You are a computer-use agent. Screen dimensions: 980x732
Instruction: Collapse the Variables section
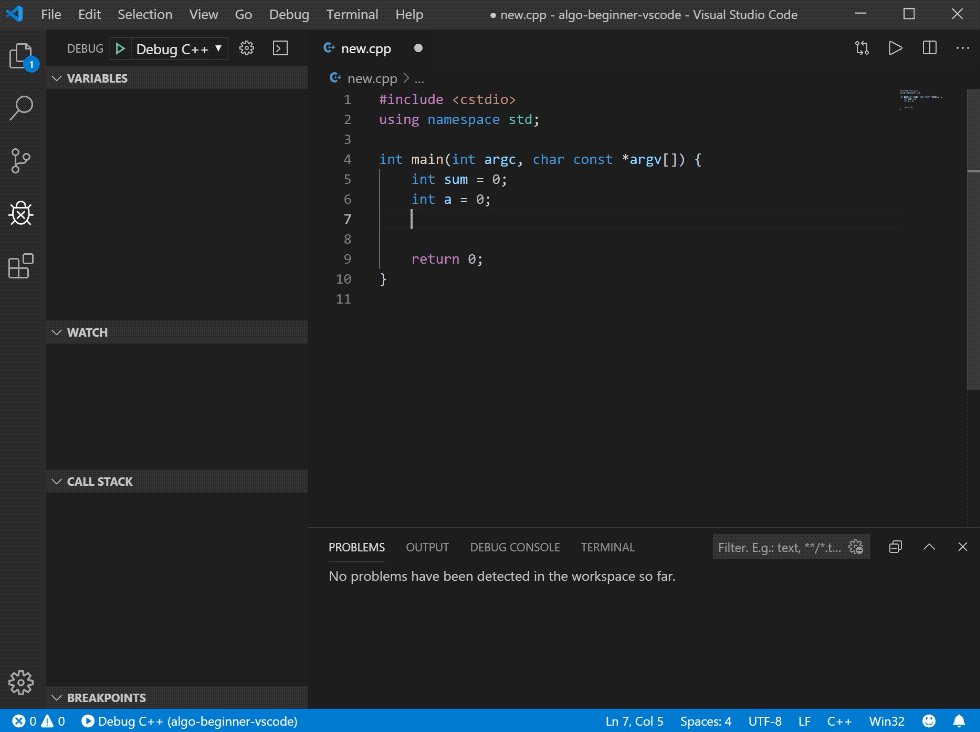coord(97,78)
